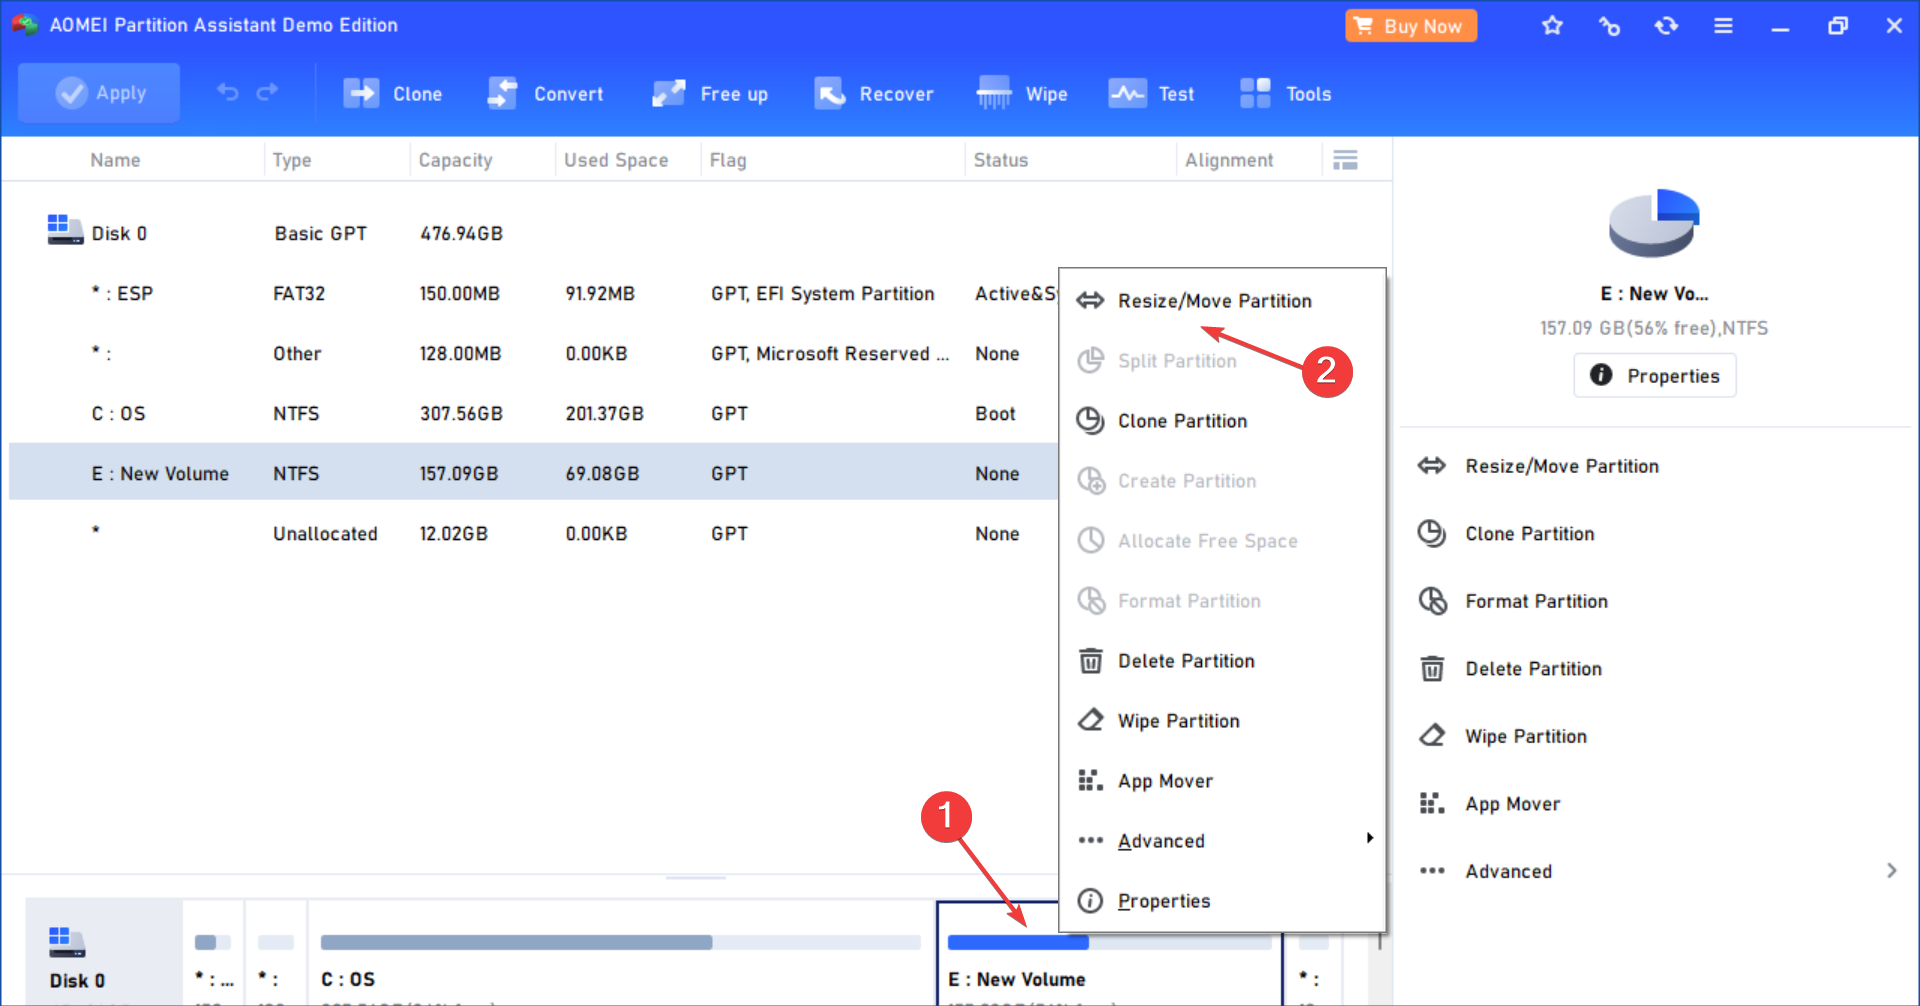Sort by the Capacity column header
1920x1006 pixels.
[x=455, y=160]
